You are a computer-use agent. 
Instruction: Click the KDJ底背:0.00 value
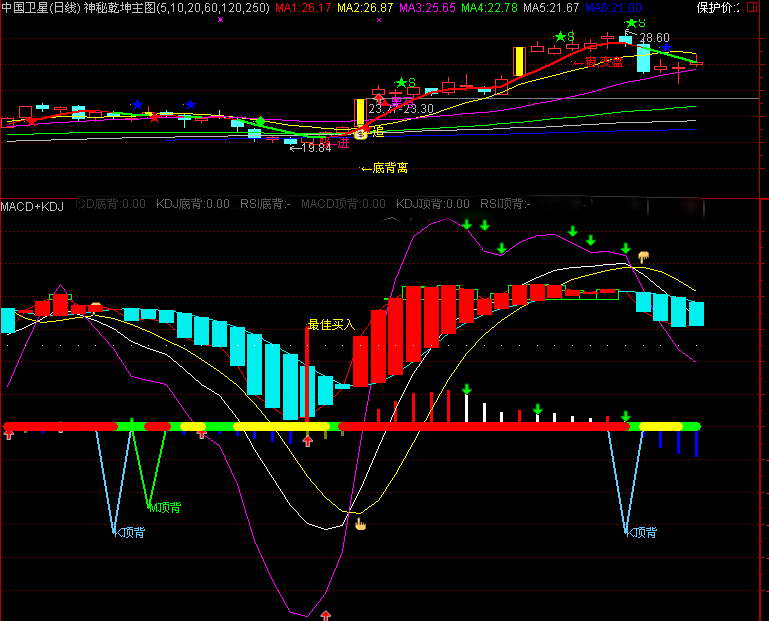[193, 204]
